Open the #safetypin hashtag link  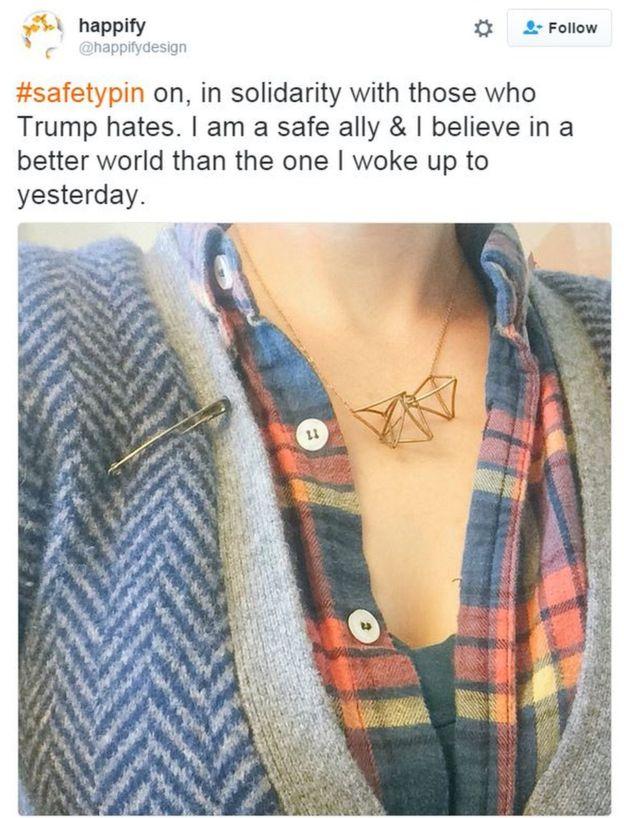(81, 93)
